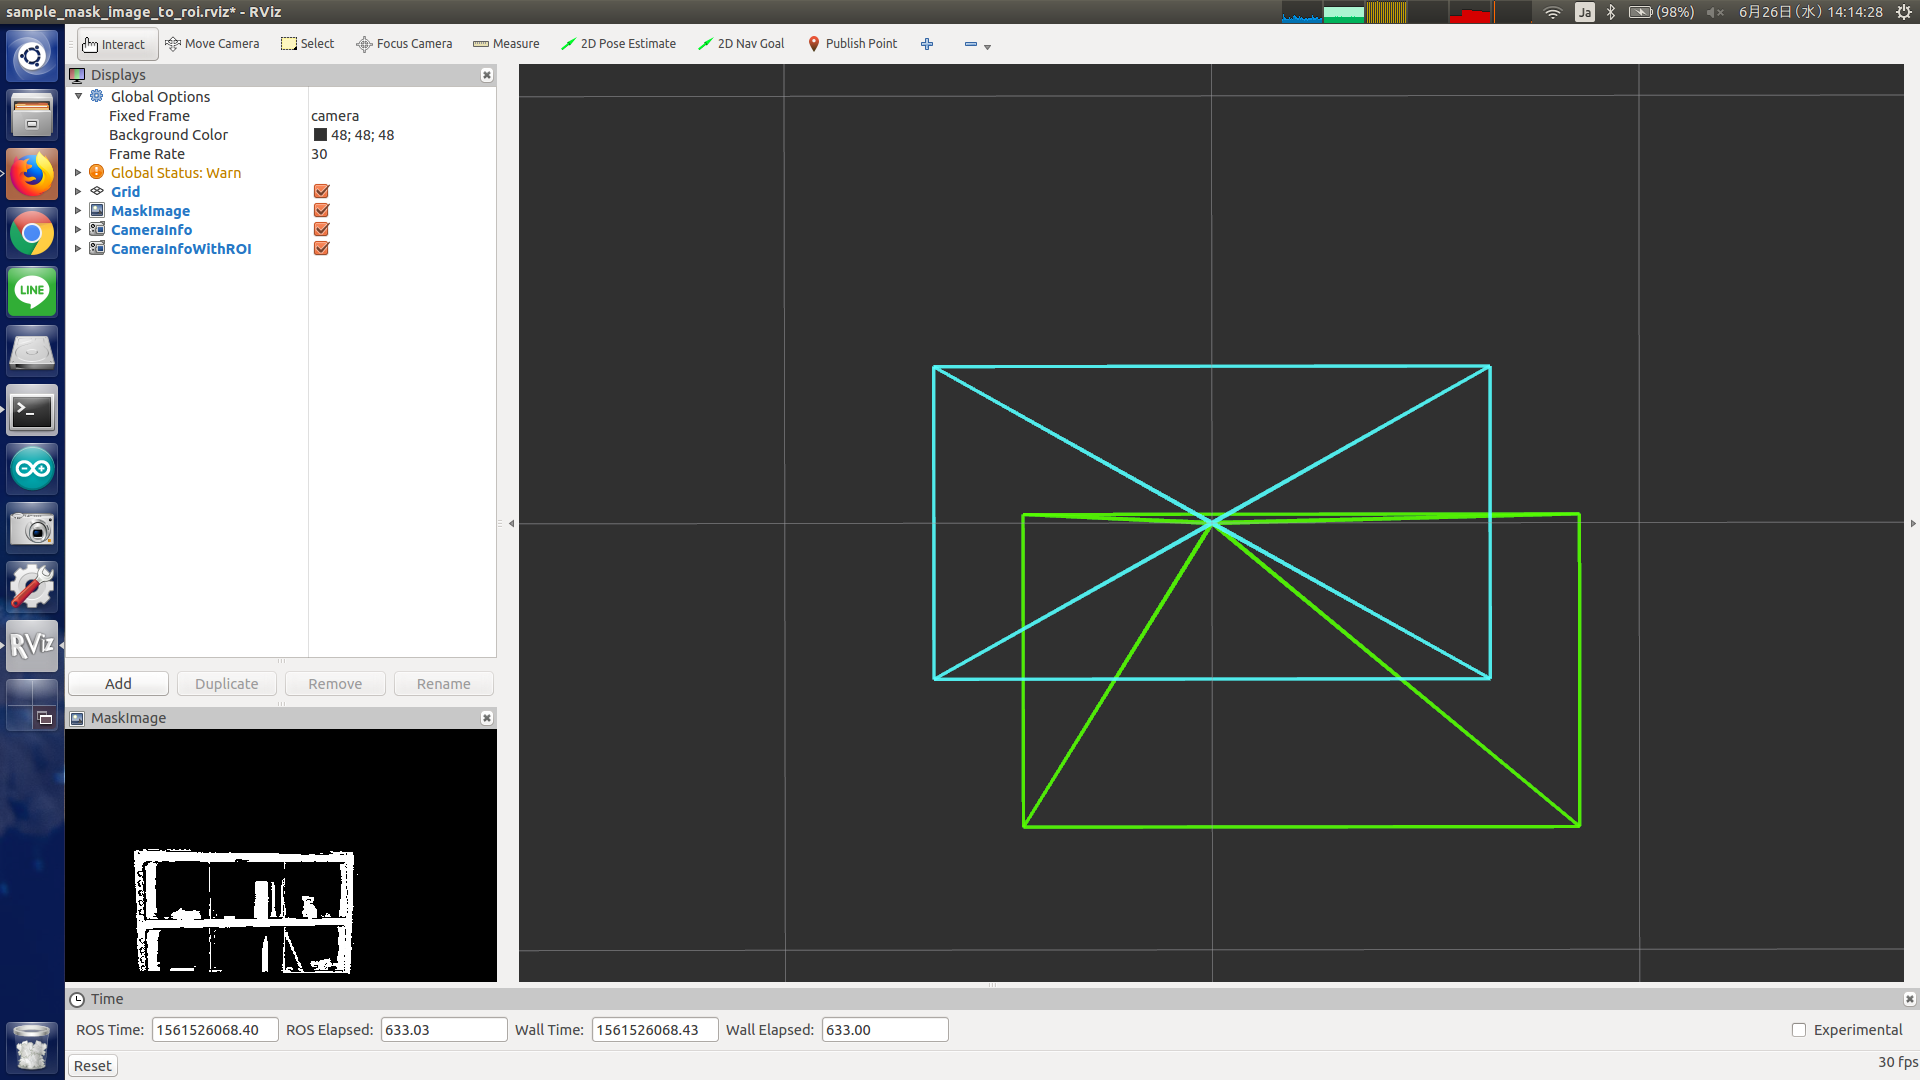Click the Background Color black swatch
1920x1080 pixels.
pos(320,135)
